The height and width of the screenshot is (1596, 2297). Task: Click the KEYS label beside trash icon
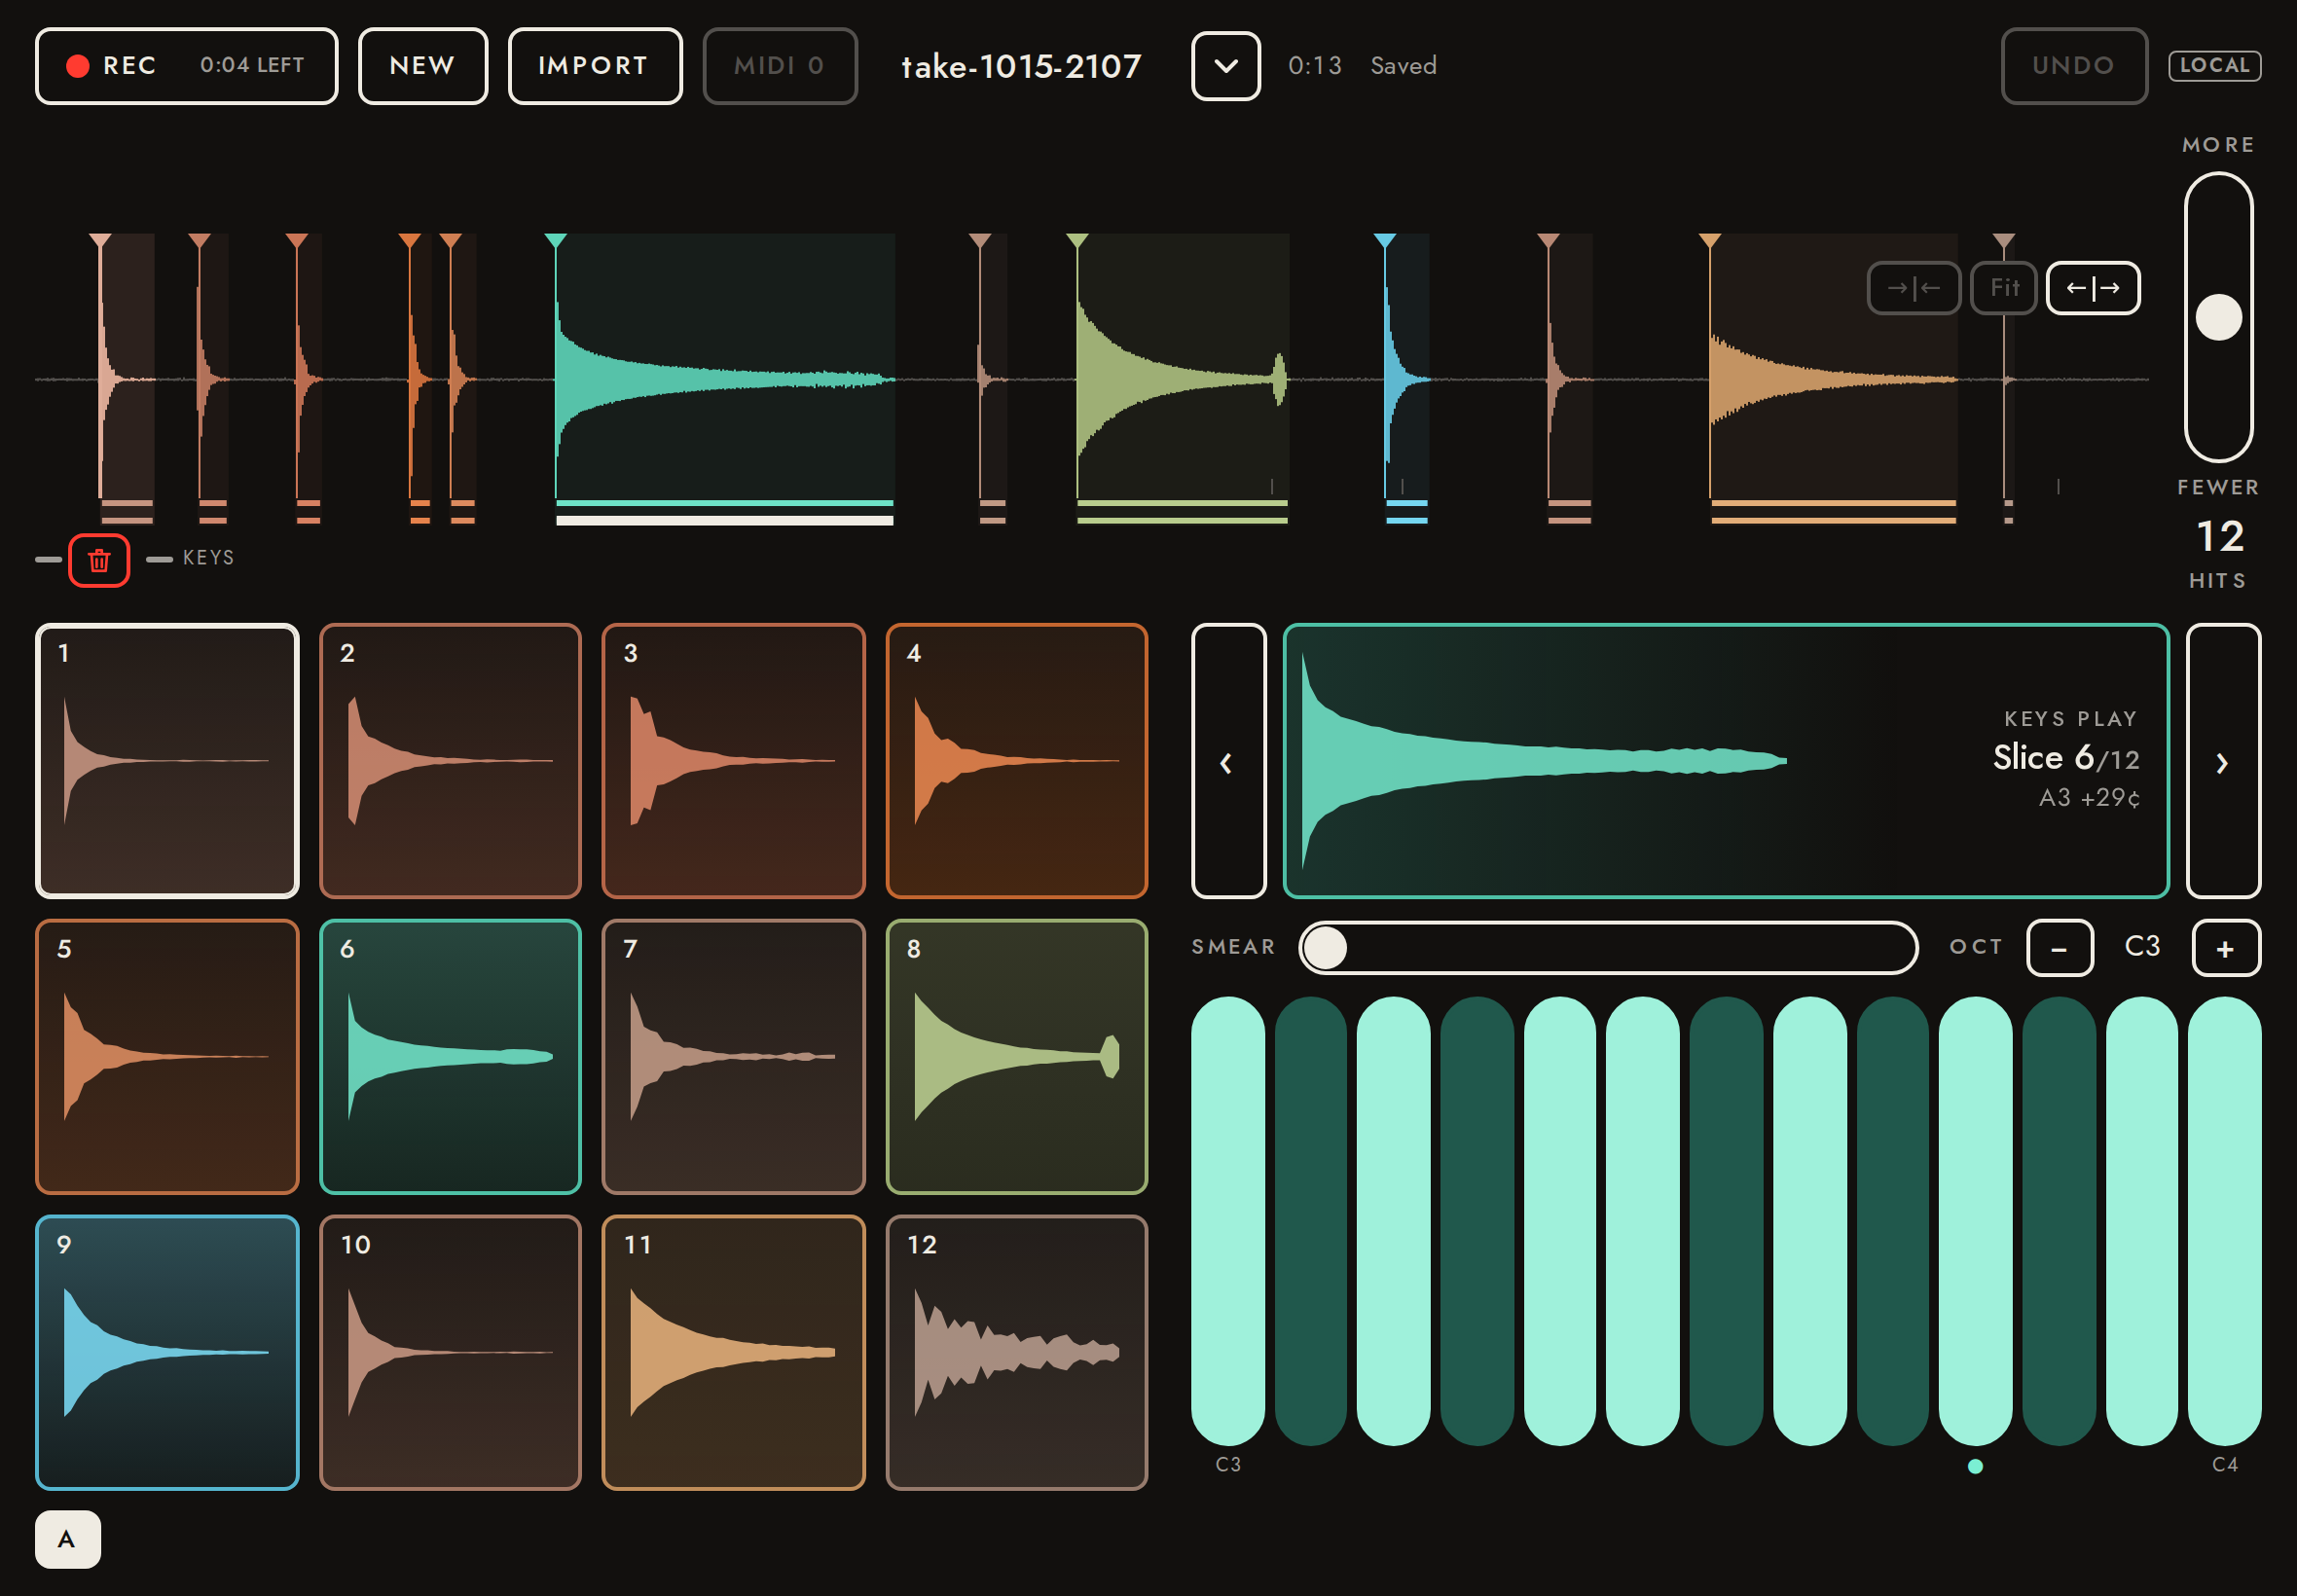[x=208, y=558]
